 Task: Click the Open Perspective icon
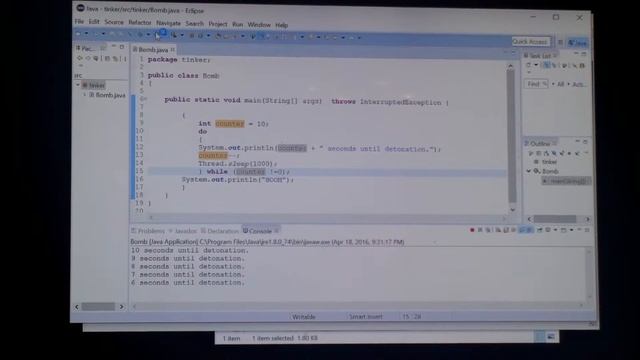pyautogui.click(x=561, y=42)
